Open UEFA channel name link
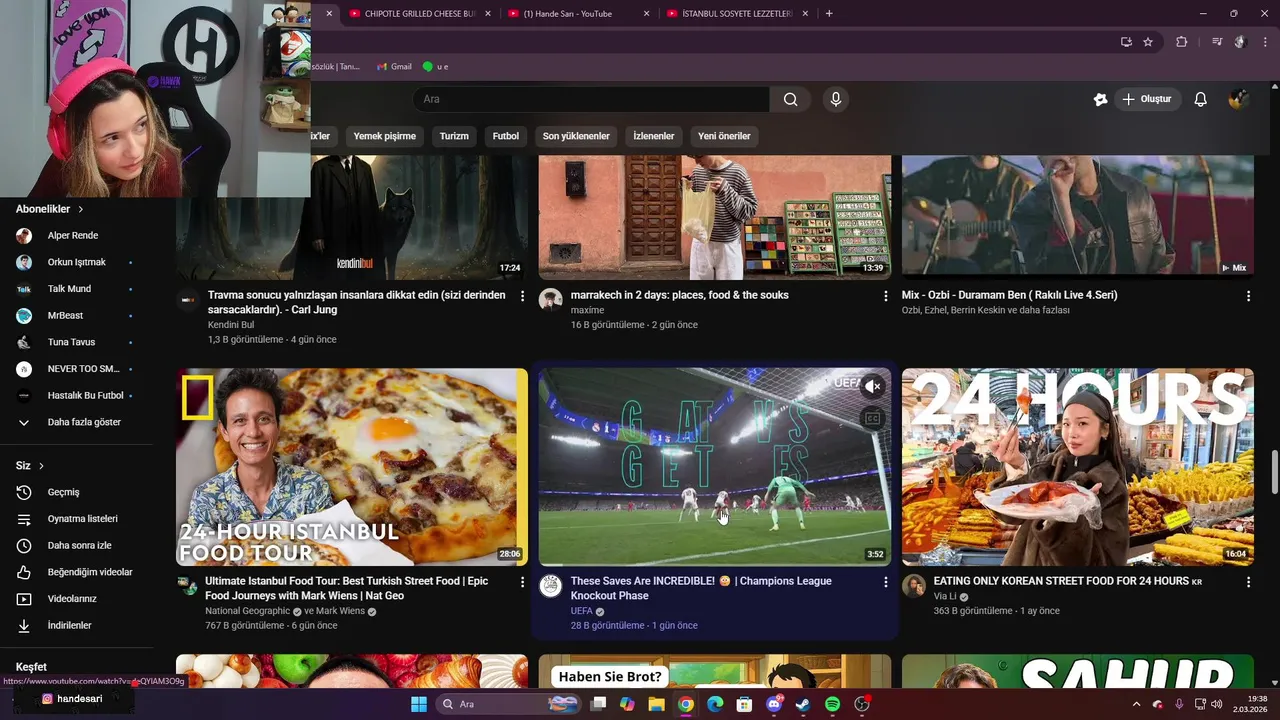Screen dimensions: 1280x720 point(582,611)
